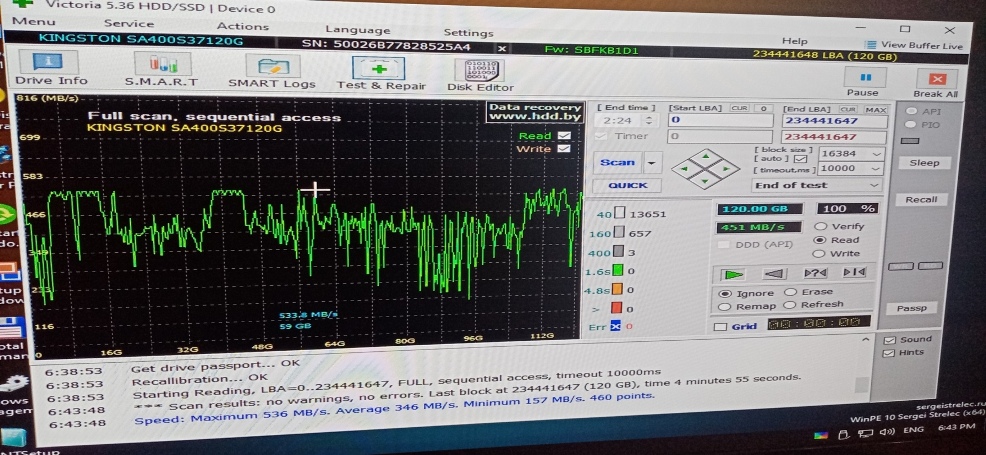The width and height of the screenshot is (986, 455).
Task: Click the orange 4.8s block indicator
Action: click(x=618, y=290)
